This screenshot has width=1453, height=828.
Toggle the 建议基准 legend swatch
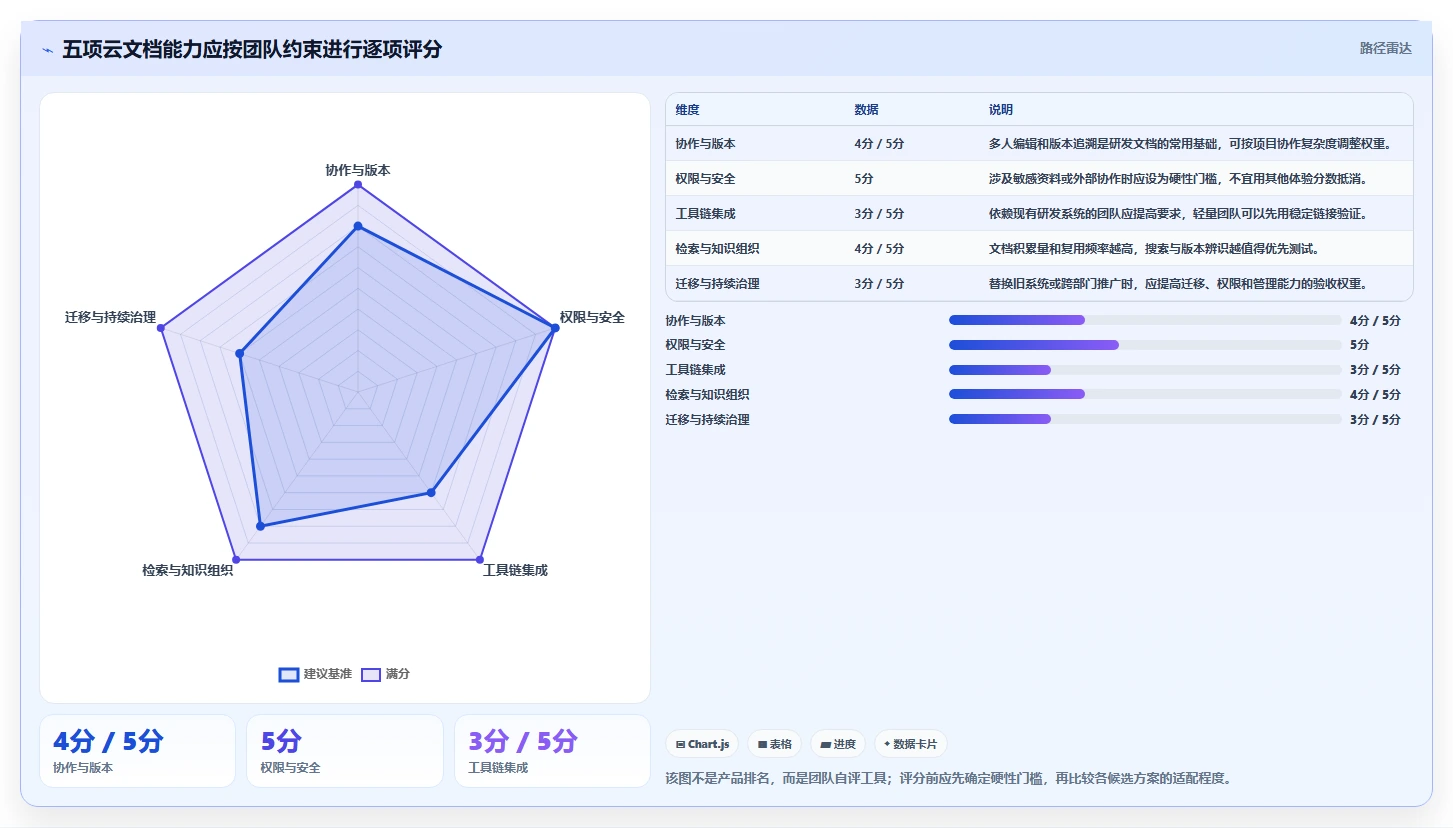pyautogui.click(x=289, y=674)
